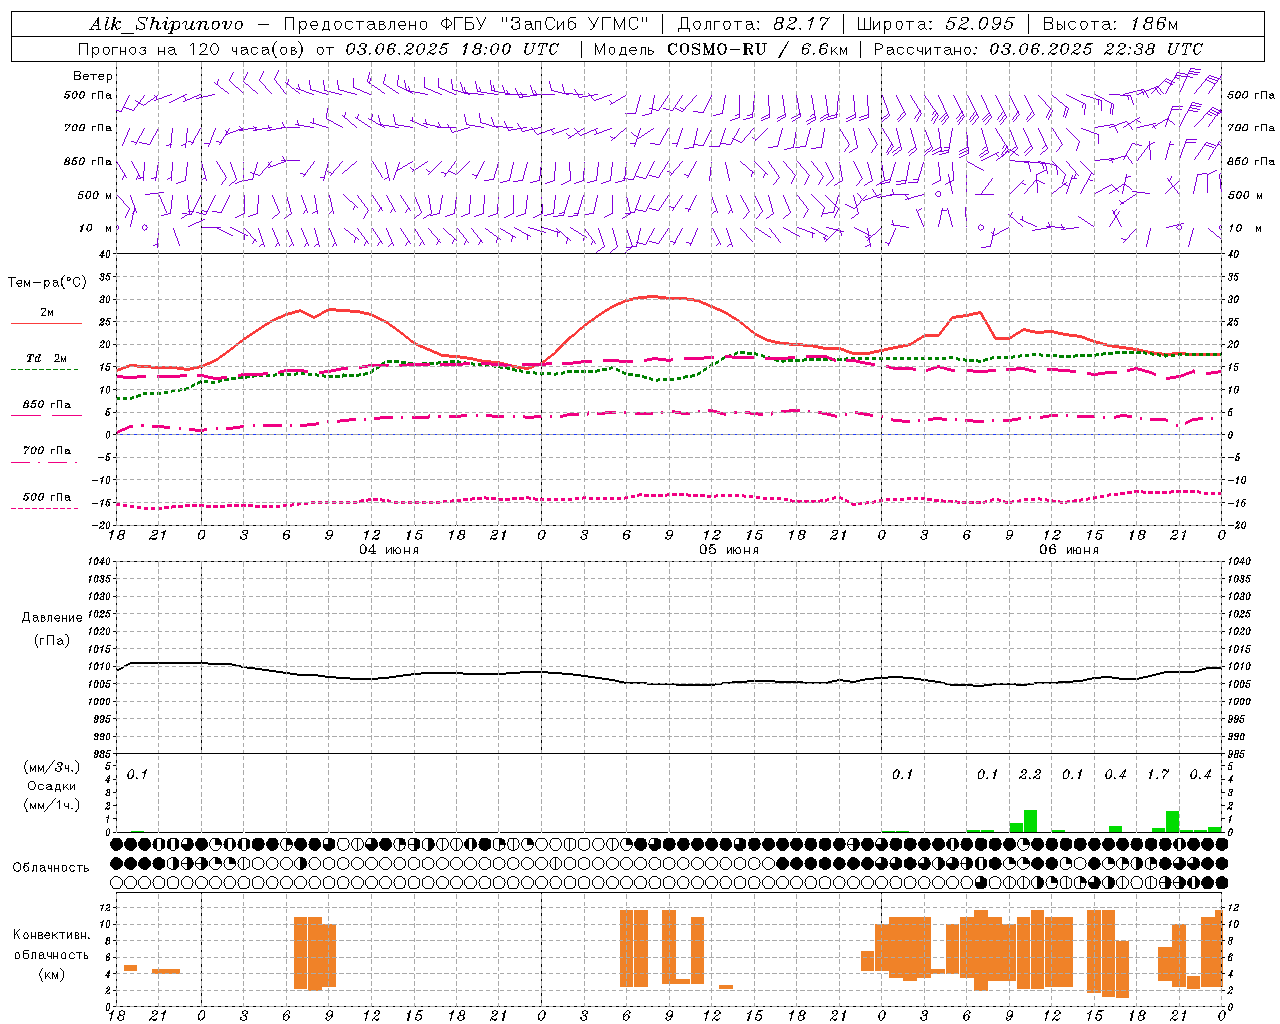Screen dimensions: 1280x1024
Task: Click the 'Высота: 186м' elevation text
Action: [x=1110, y=24]
